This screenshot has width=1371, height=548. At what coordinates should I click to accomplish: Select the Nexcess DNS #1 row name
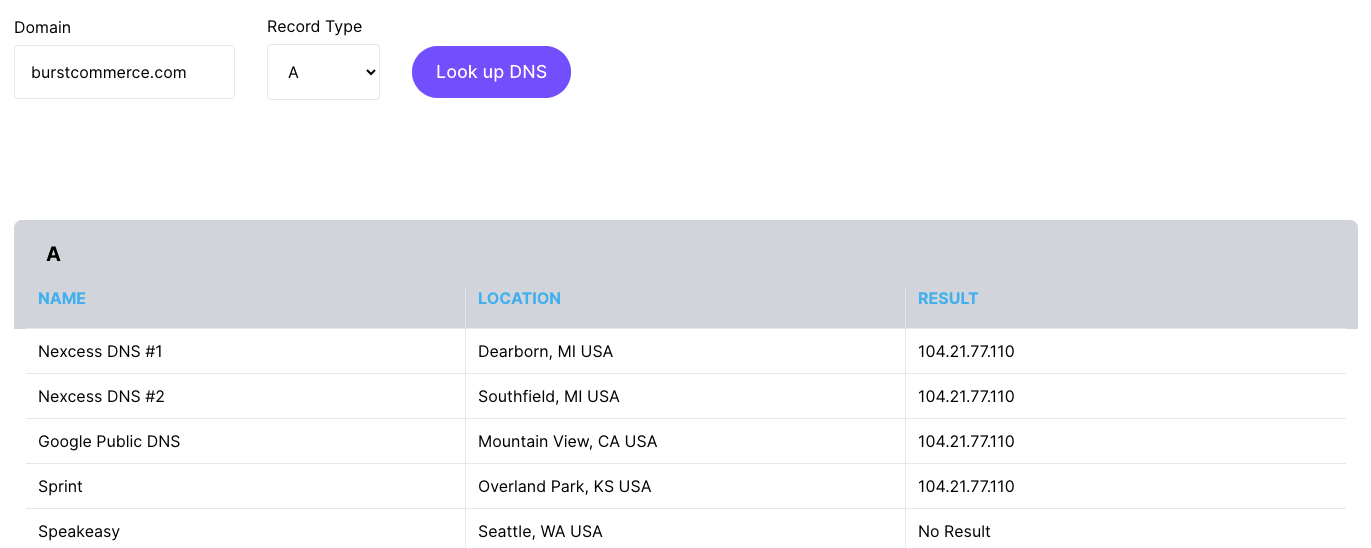click(x=100, y=351)
